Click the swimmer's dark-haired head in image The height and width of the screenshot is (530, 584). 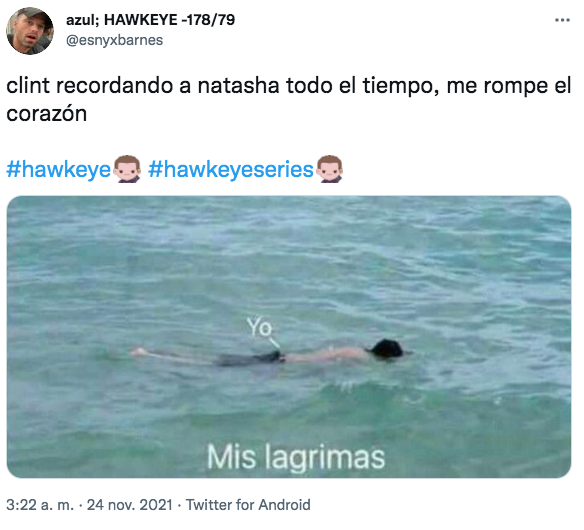(387, 349)
